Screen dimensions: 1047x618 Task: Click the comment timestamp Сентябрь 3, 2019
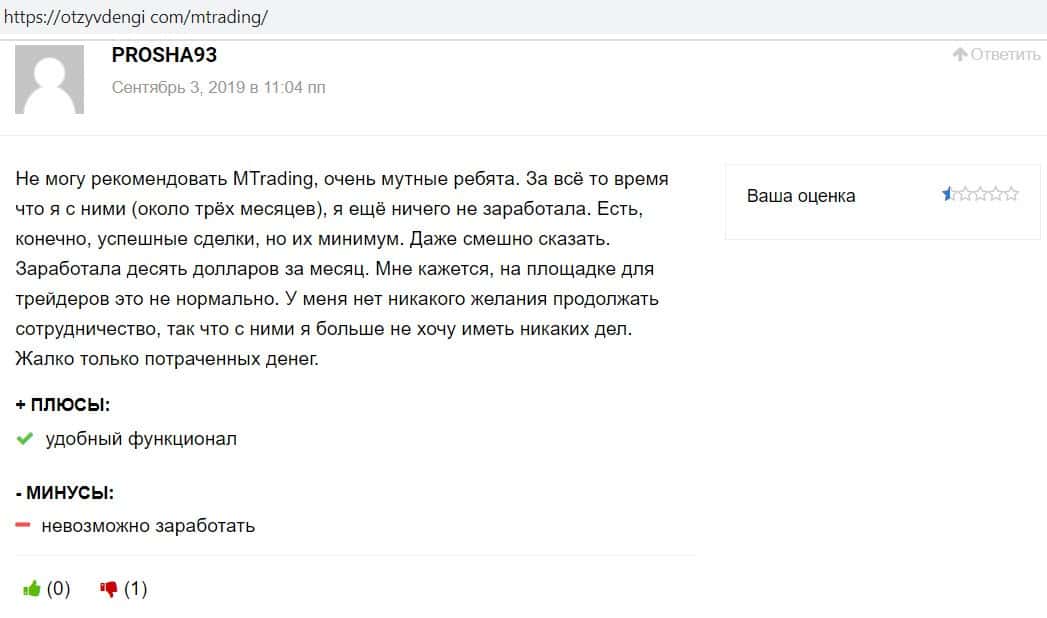[x=218, y=87]
